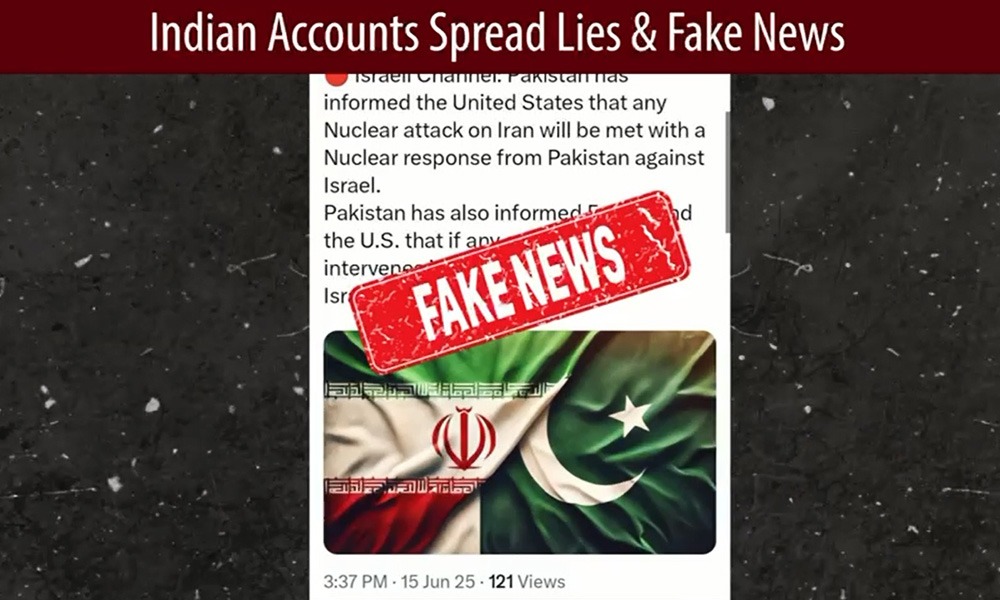The height and width of the screenshot is (600, 1000).
Task: Click lower Kufic script band on Iran flag
Action: (x=402, y=488)
